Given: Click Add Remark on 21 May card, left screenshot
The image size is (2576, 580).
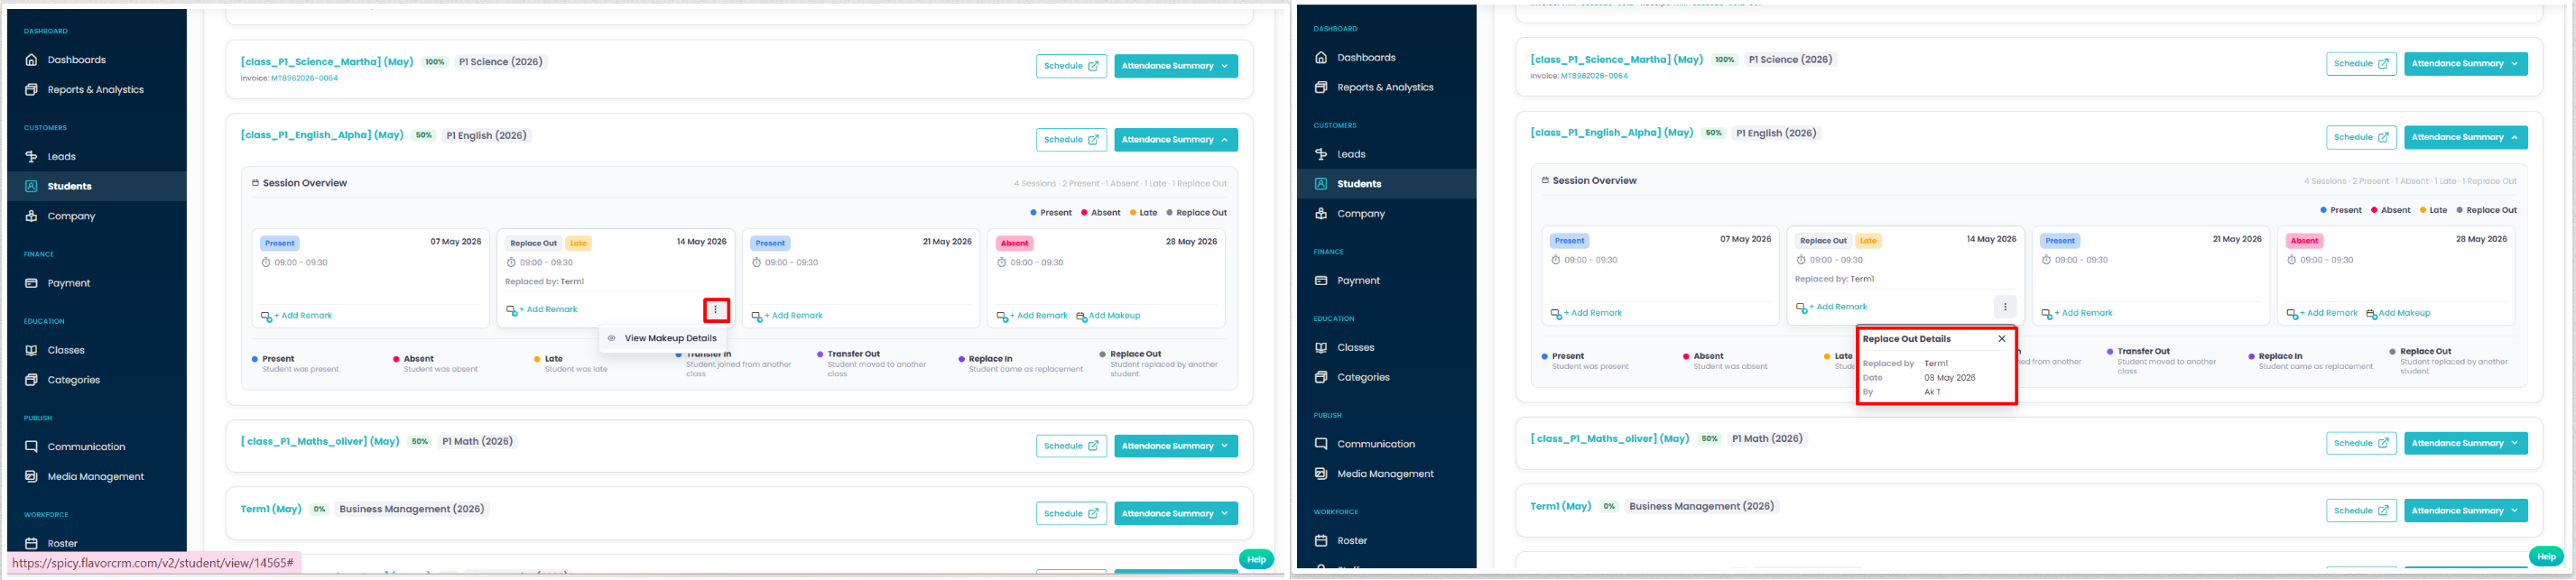Looking at the screenshot, I should (x=787, y=316).
